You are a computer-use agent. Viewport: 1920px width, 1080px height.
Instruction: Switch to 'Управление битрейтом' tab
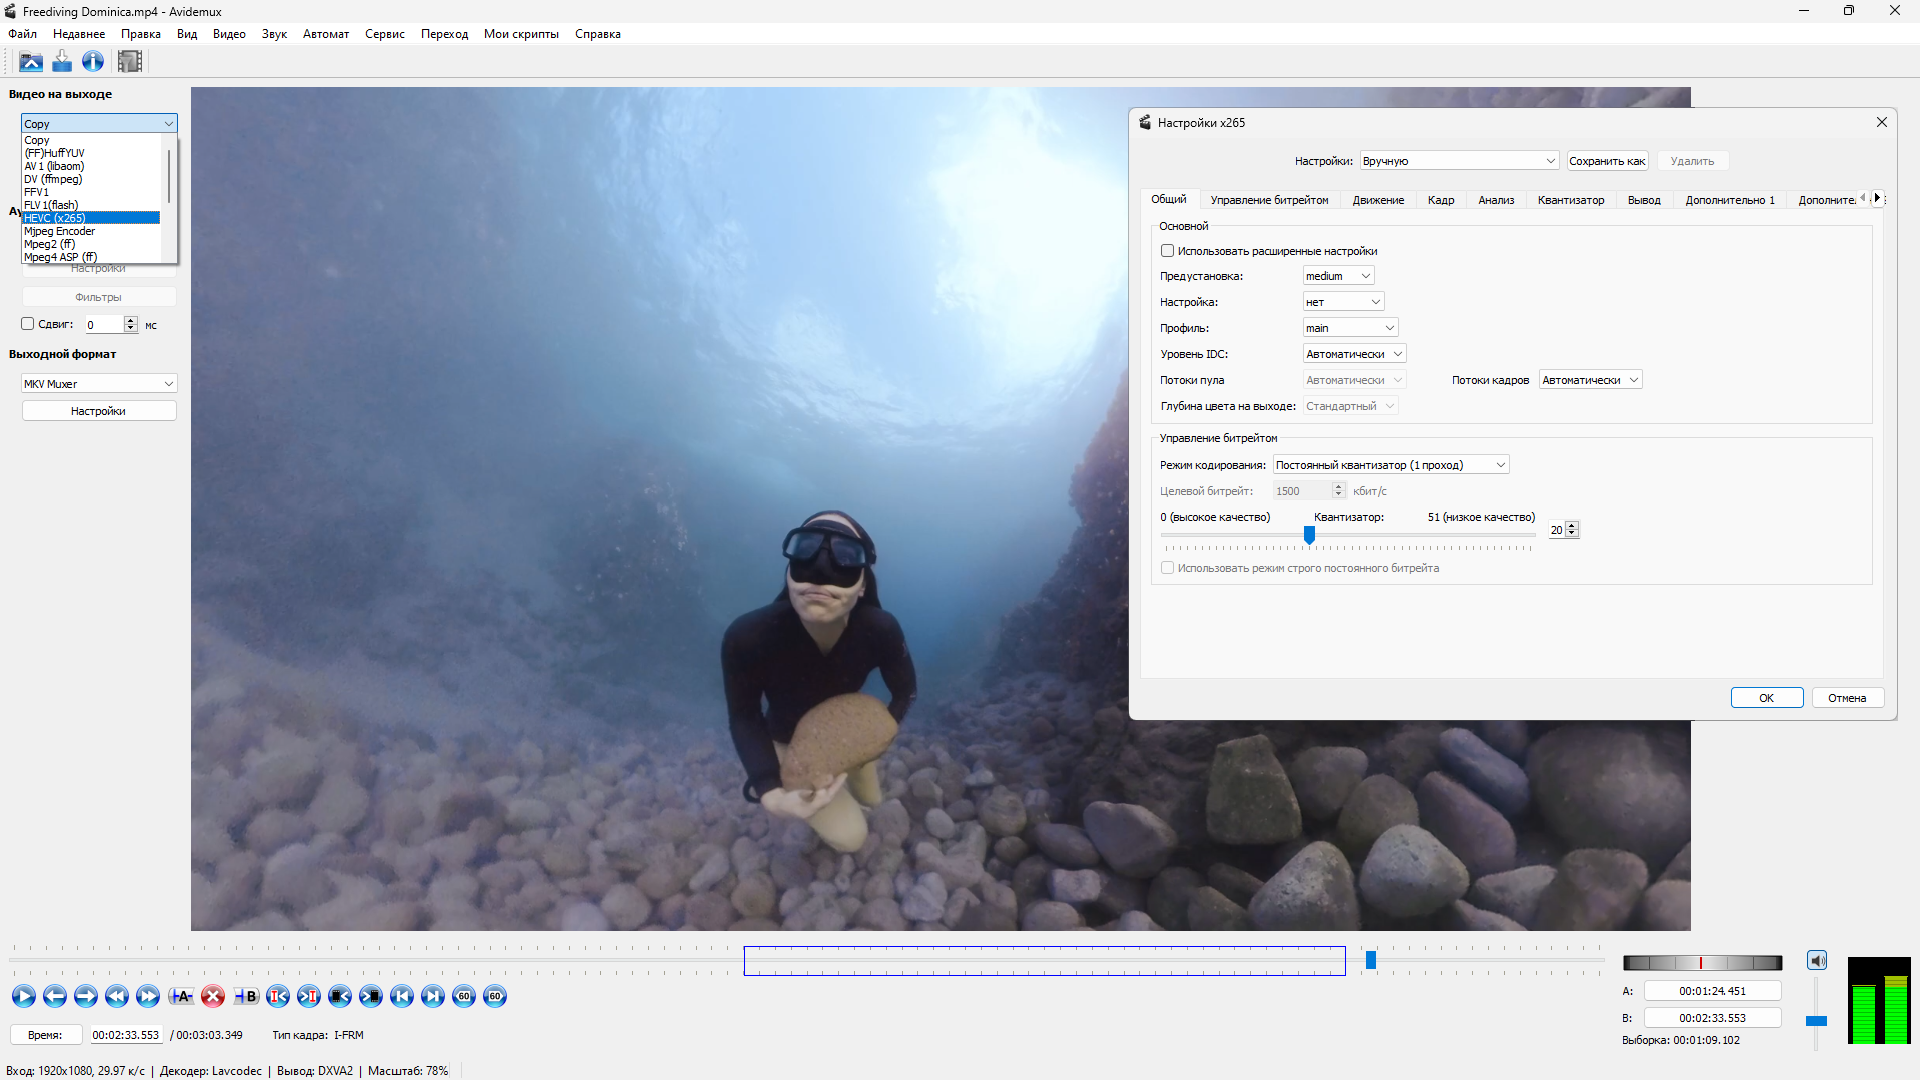coord(1269,200)
